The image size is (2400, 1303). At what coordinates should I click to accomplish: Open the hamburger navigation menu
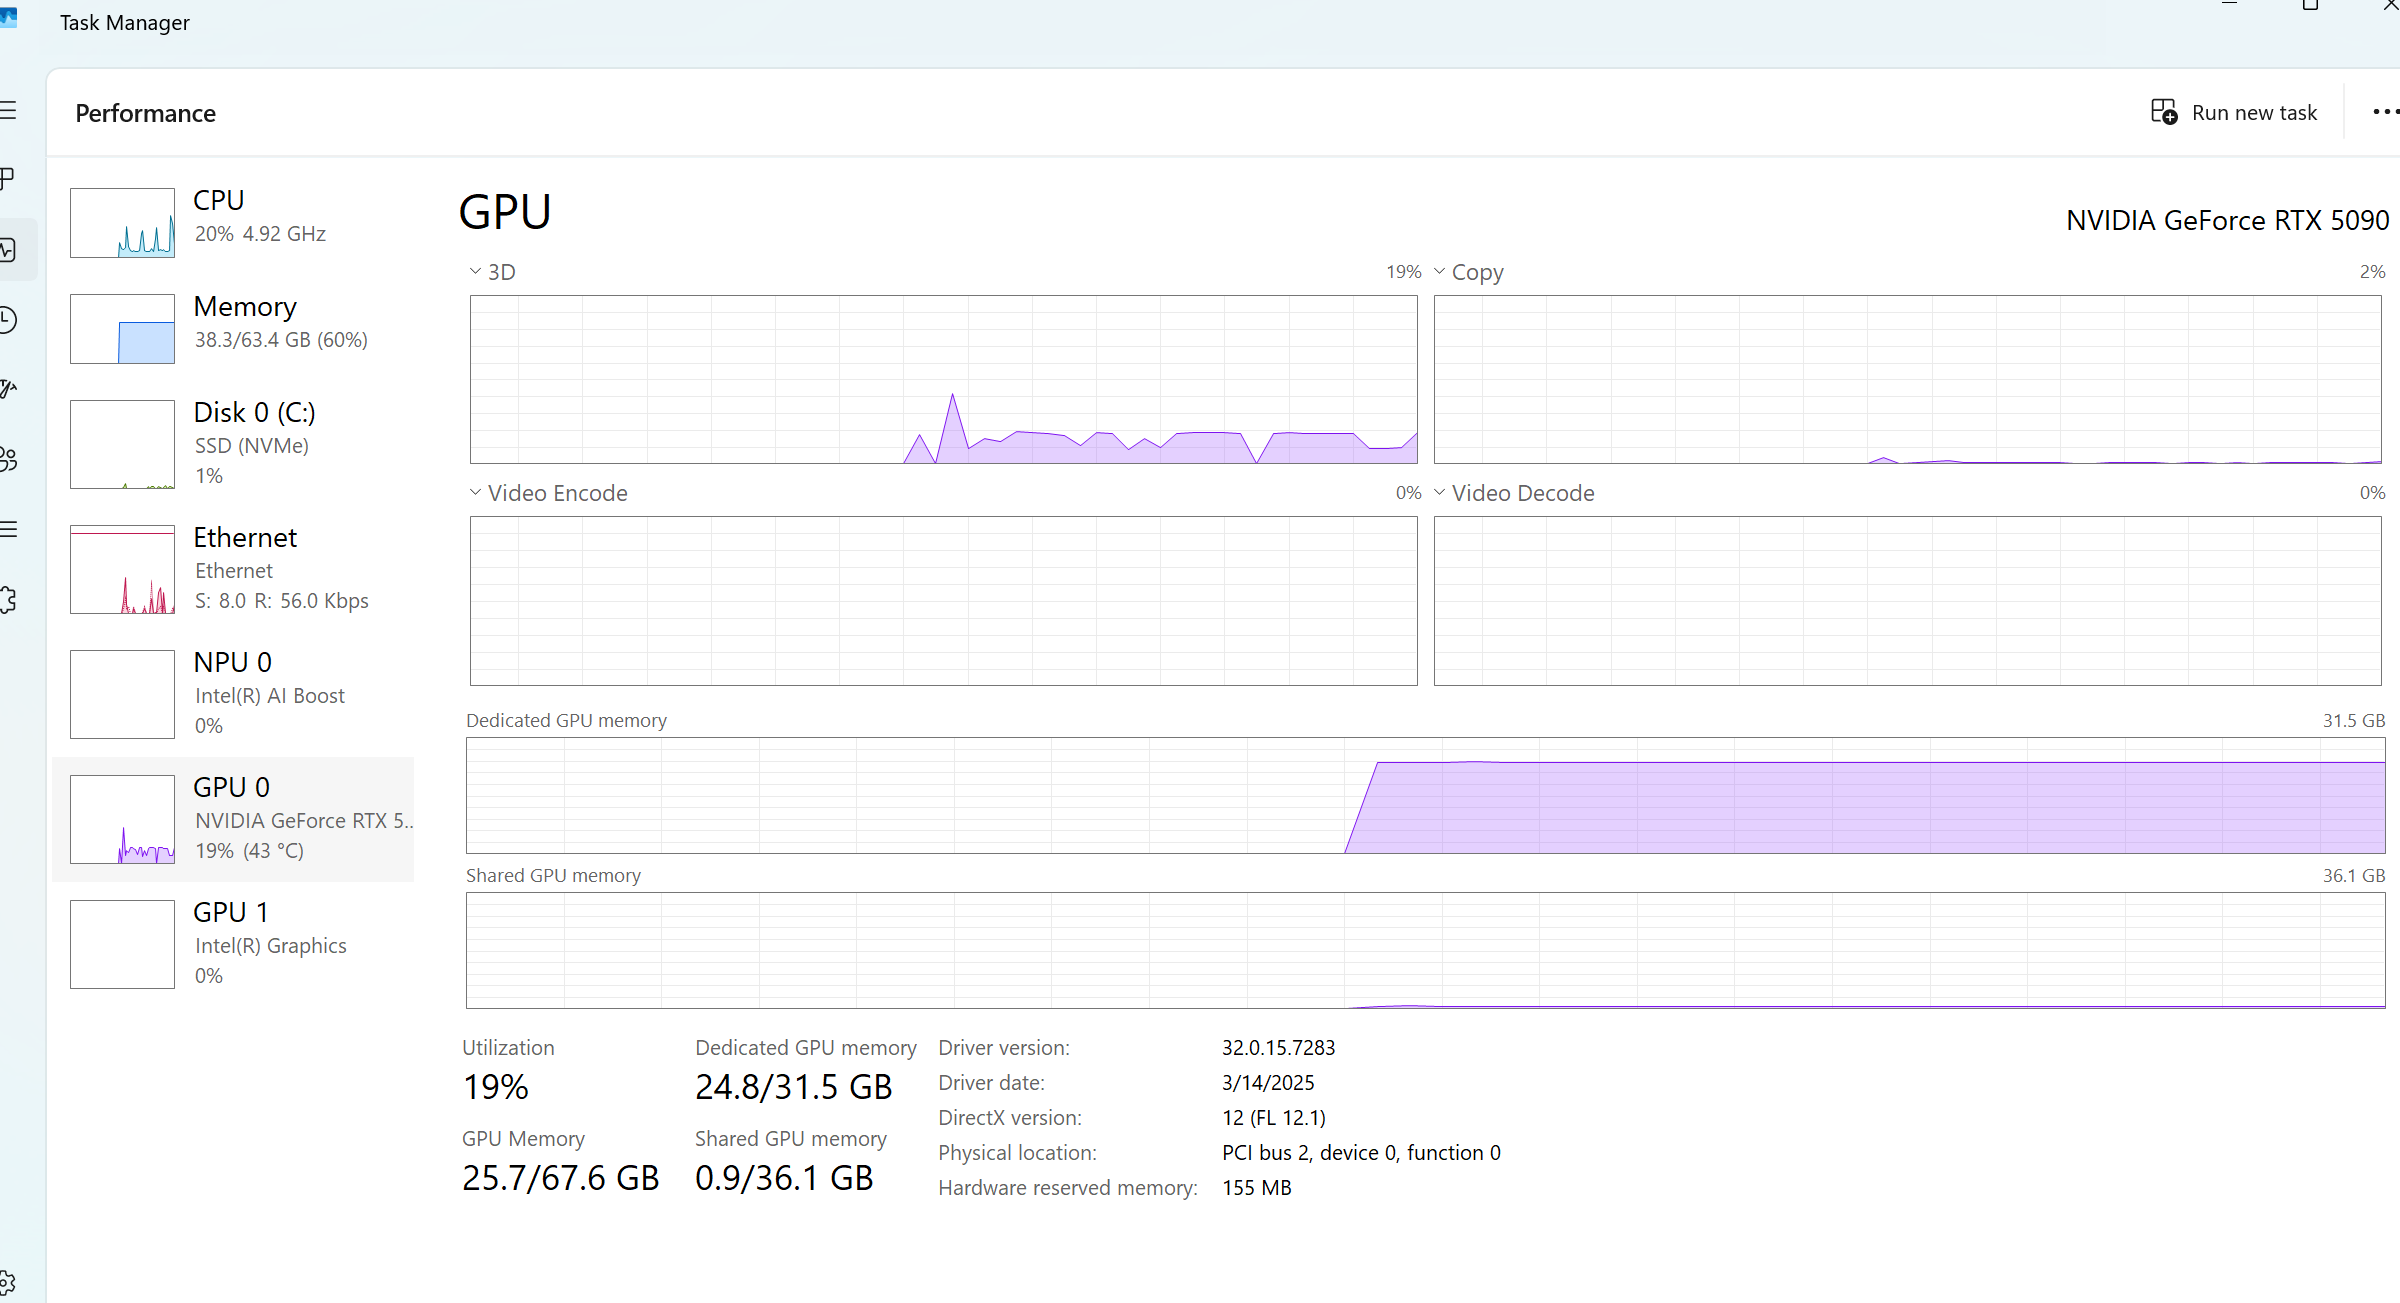(8, 110)
